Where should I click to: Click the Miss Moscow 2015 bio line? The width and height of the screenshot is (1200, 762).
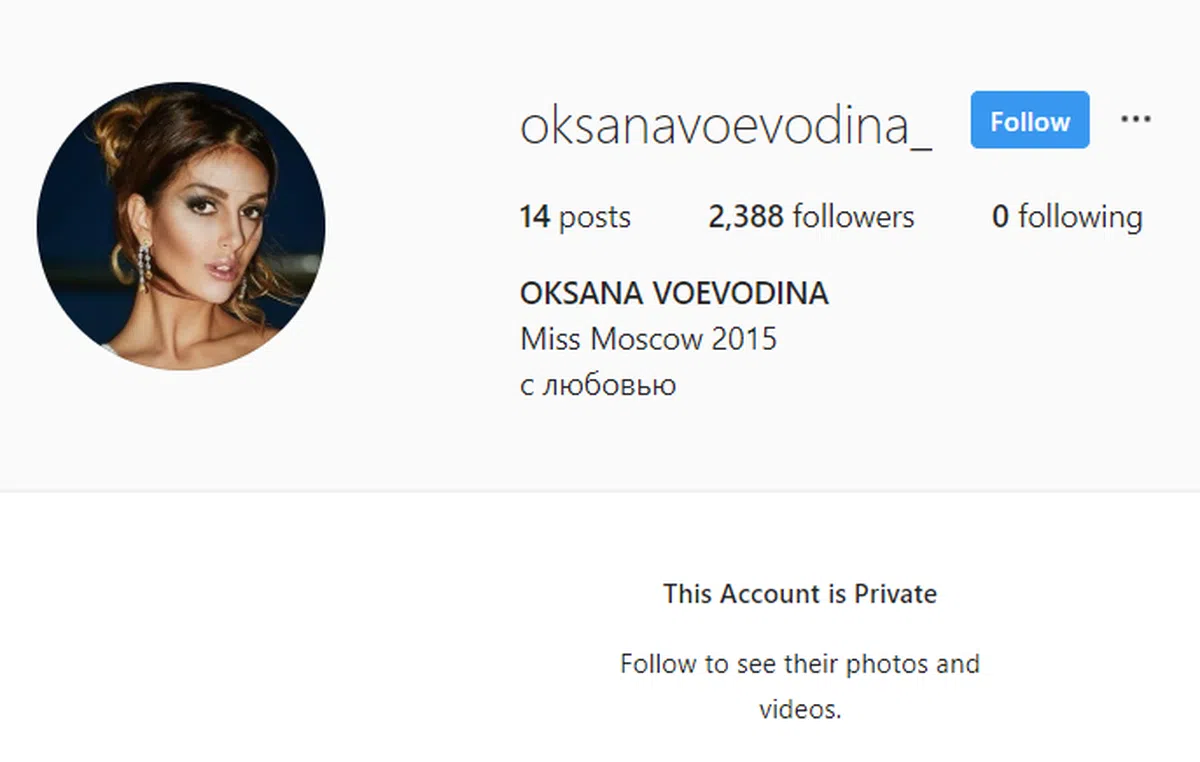pyautogui.click(x=648, y=339)
